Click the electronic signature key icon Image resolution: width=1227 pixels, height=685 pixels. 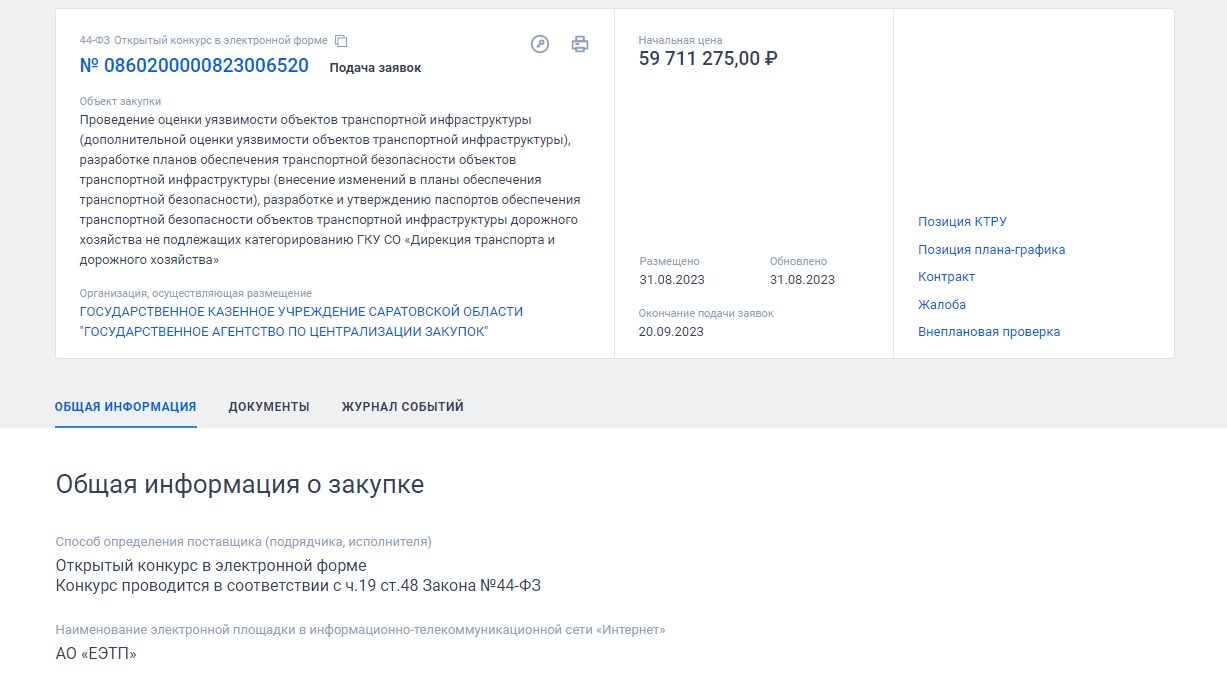540,44
